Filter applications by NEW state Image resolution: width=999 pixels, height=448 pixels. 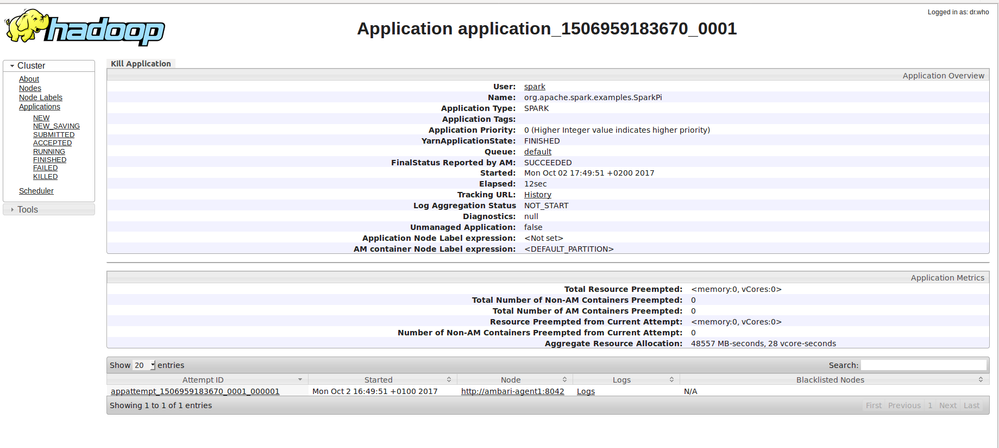tap(41, 118)
